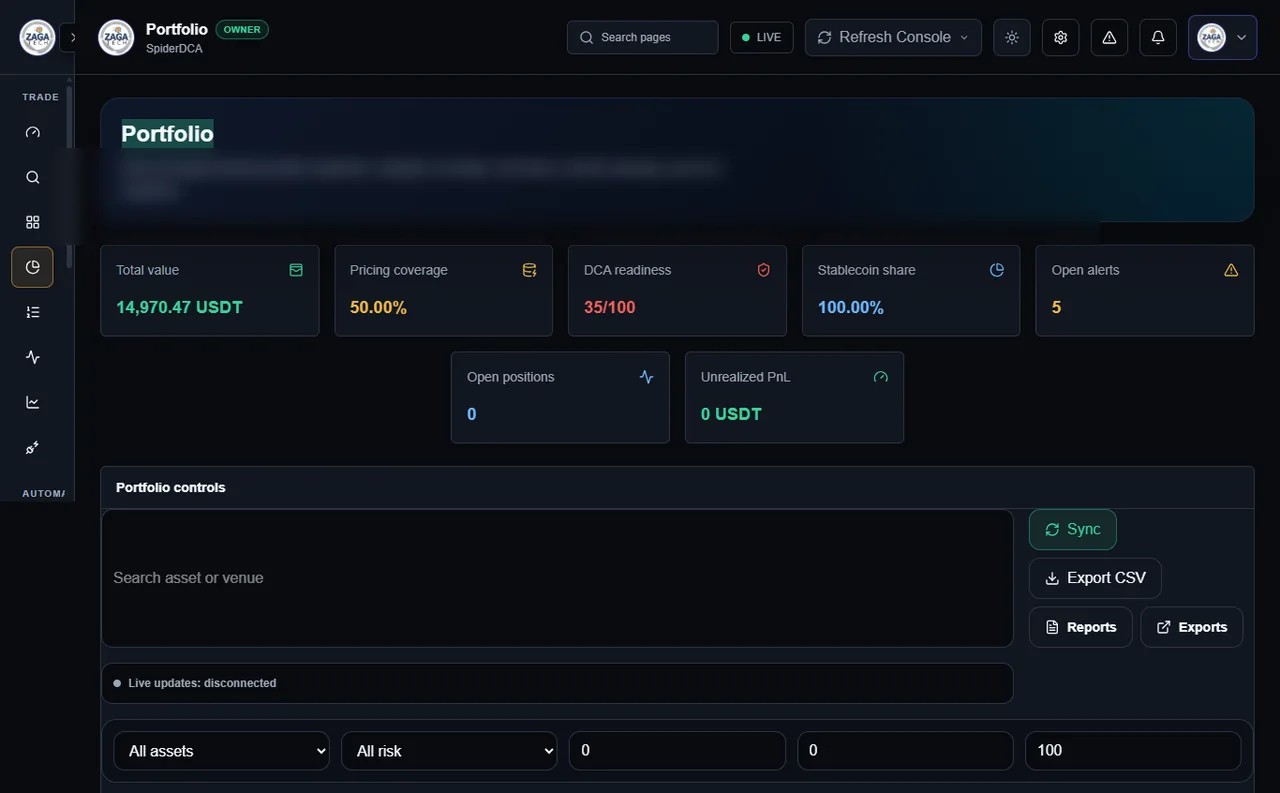Open the grid apps icon in sidebar
Image resolution: width=1280 pixels, height=793 pixels.
pos(32,222)
